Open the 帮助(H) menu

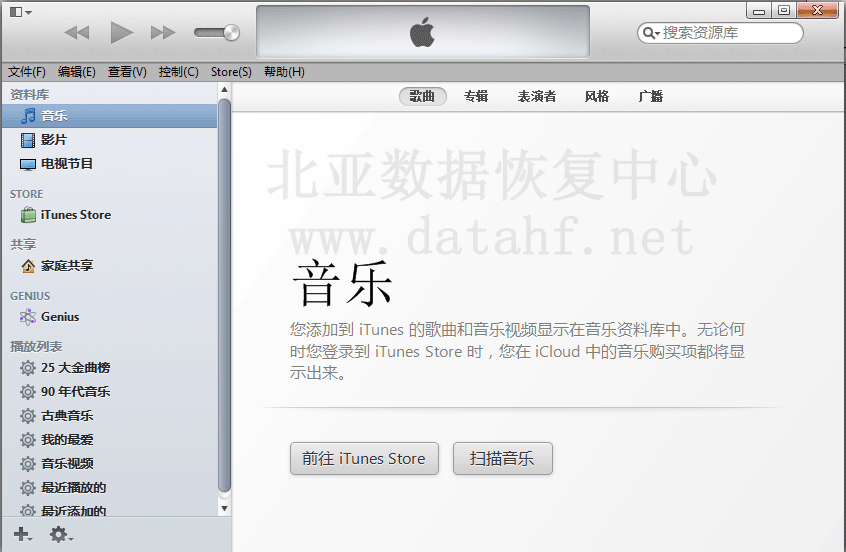coord(284,72)
